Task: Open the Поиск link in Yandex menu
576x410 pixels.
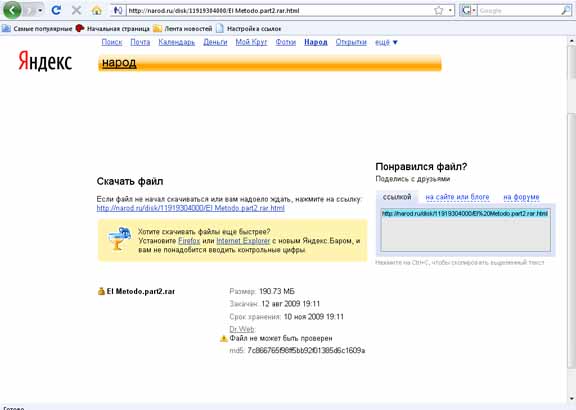Action: [112, 42]
